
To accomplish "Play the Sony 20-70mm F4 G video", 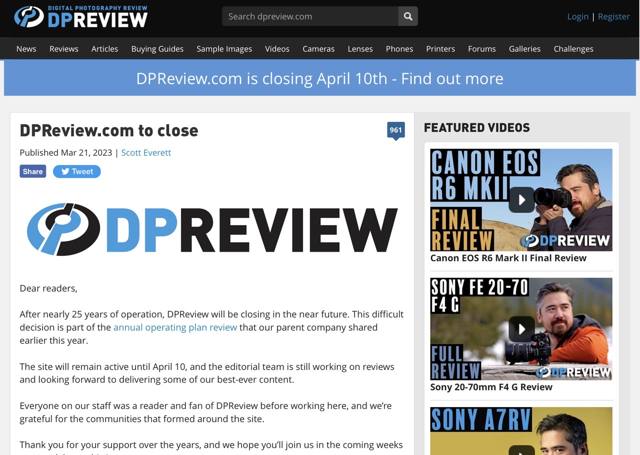I will point(521,328).
